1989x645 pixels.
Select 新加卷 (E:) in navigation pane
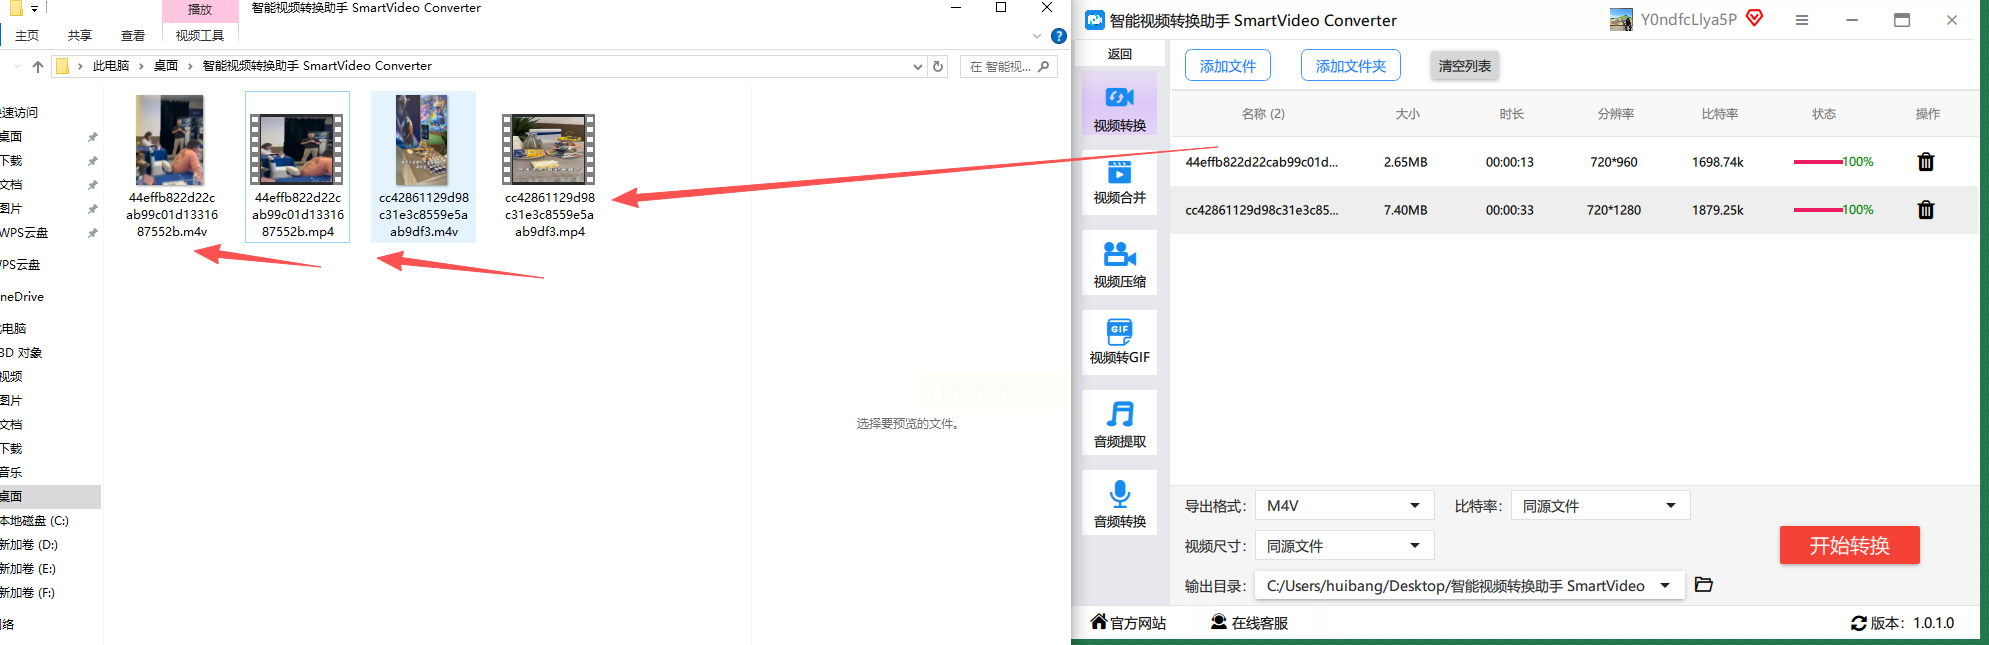28,569
